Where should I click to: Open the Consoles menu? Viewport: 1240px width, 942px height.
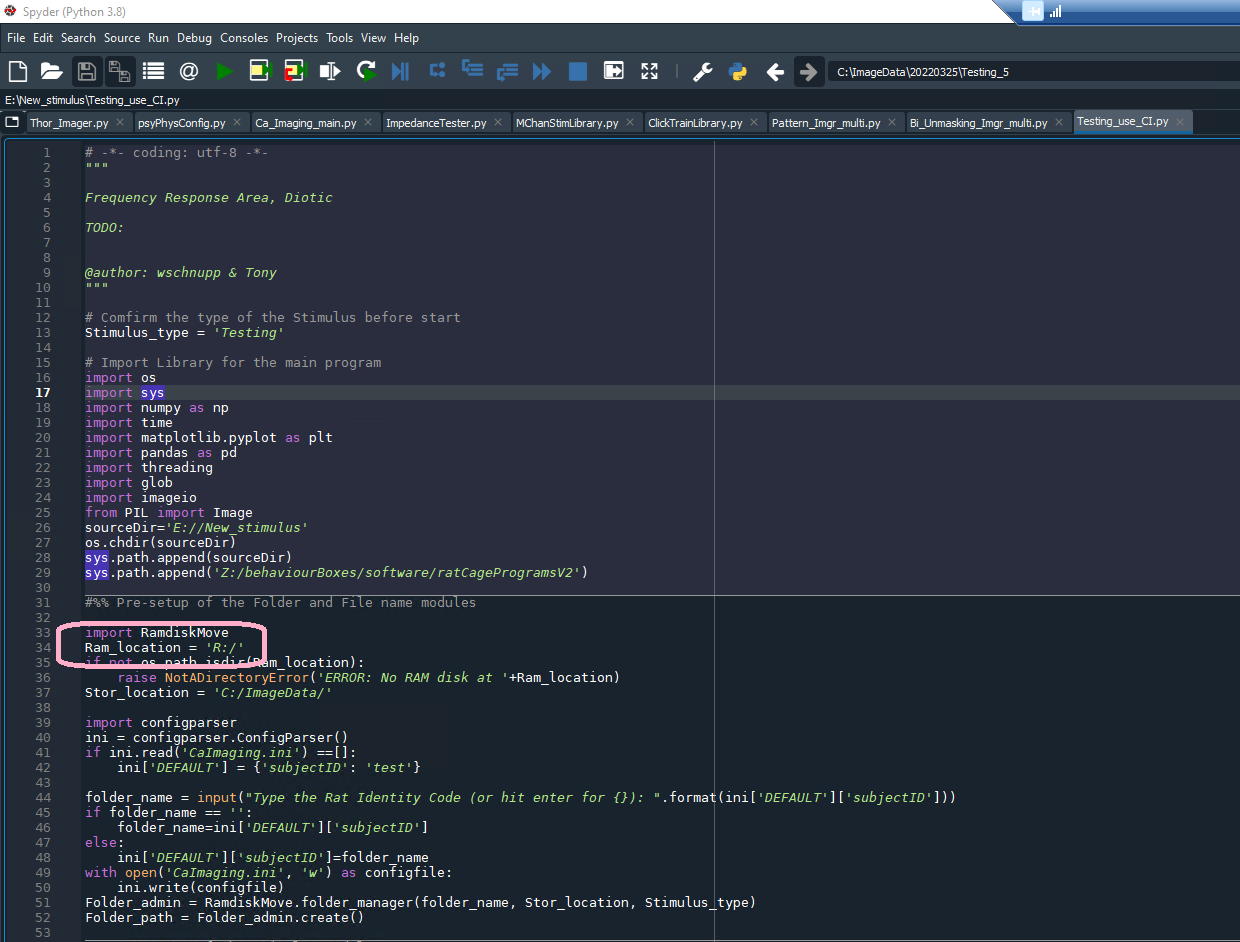click(x=244, y=38)
